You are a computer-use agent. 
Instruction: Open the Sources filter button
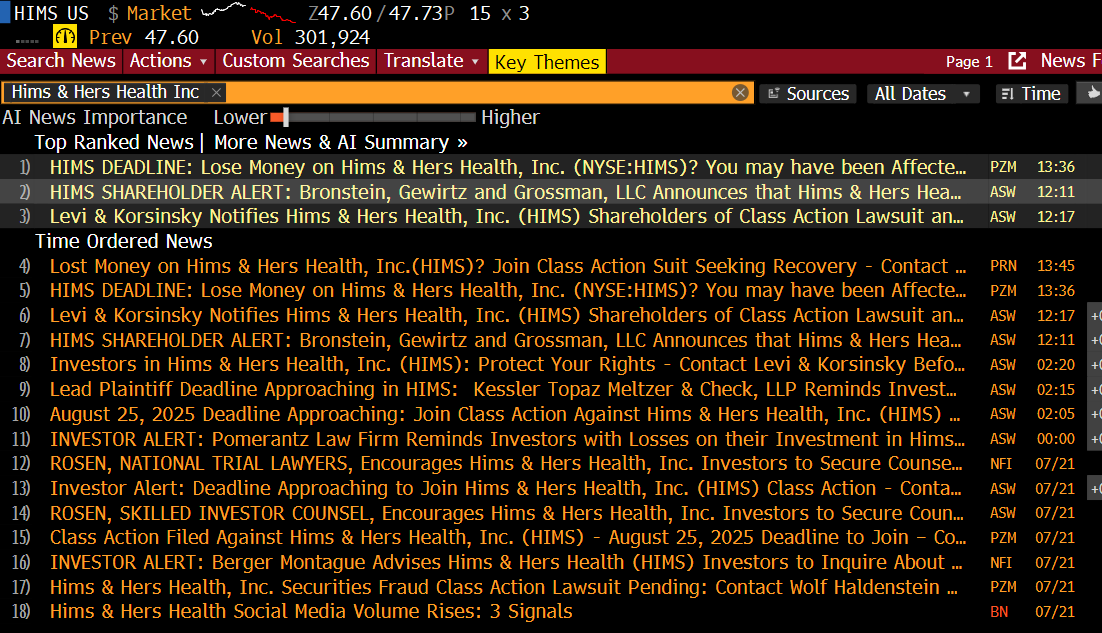pyautogui.click(x=808, y=93)
